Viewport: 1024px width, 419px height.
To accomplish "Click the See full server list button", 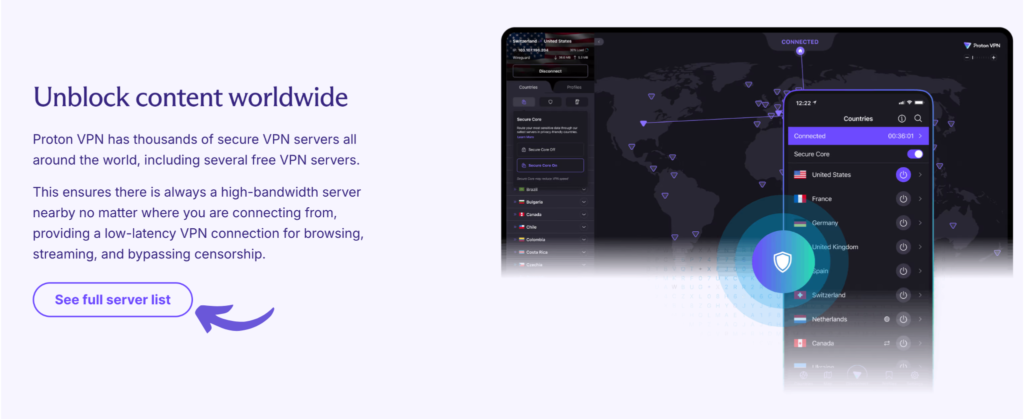I will click(x=112, y=300).
